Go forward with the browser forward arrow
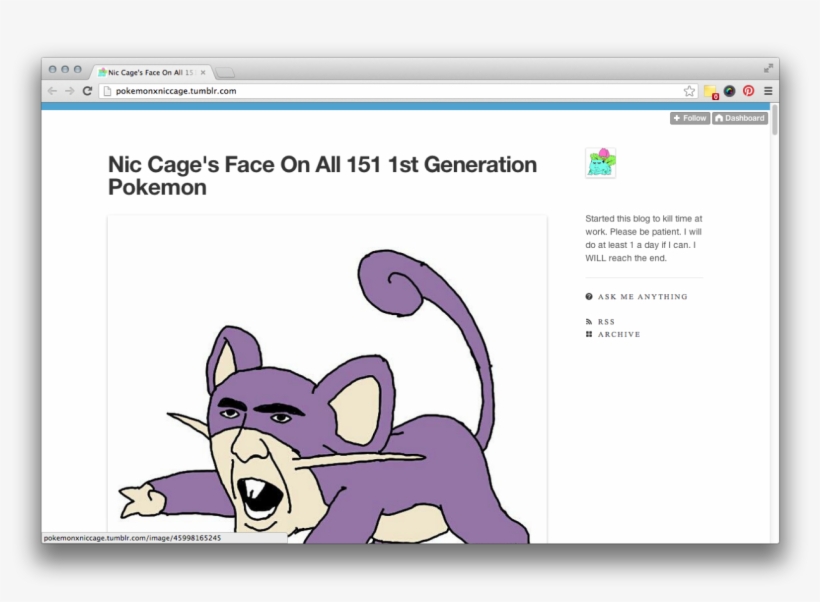 (x=70, y=91)
